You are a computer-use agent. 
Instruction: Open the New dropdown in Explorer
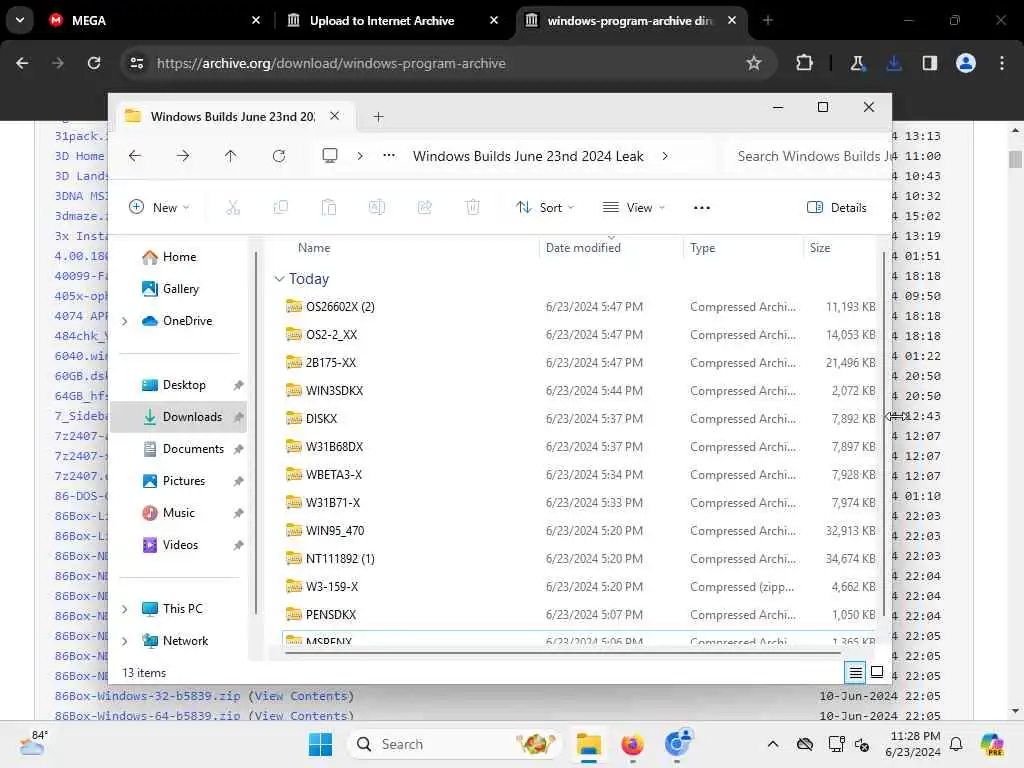pos(159,208)
